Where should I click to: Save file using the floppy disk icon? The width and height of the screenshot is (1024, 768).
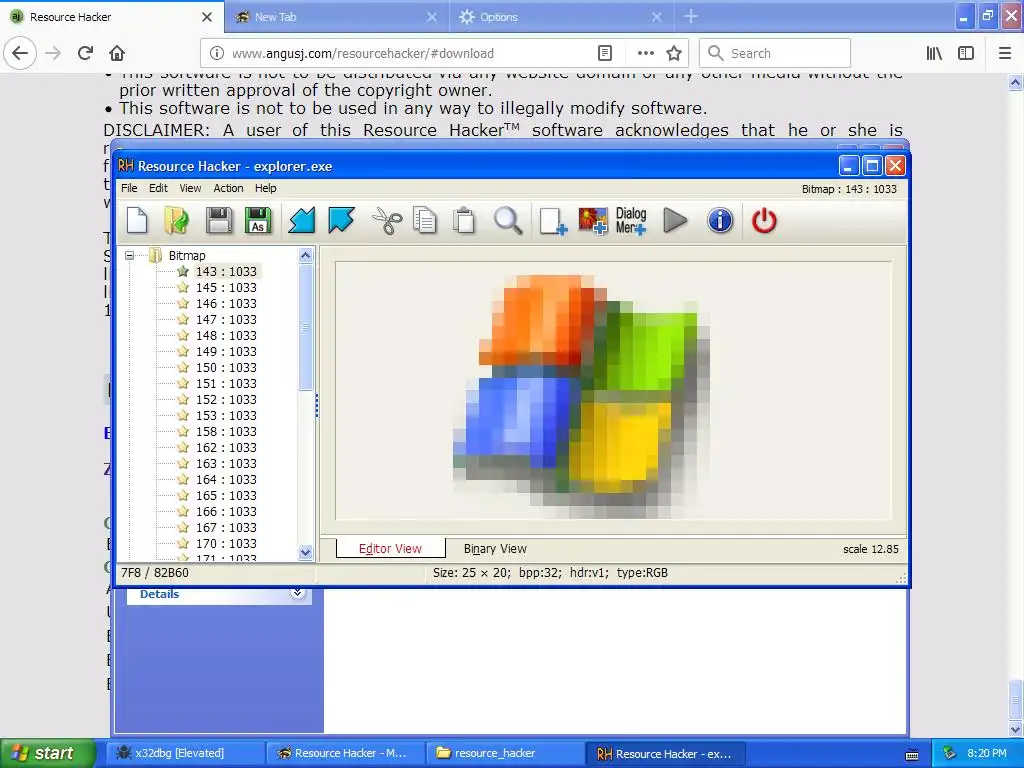pyautogui.click(x=219, y=221)
